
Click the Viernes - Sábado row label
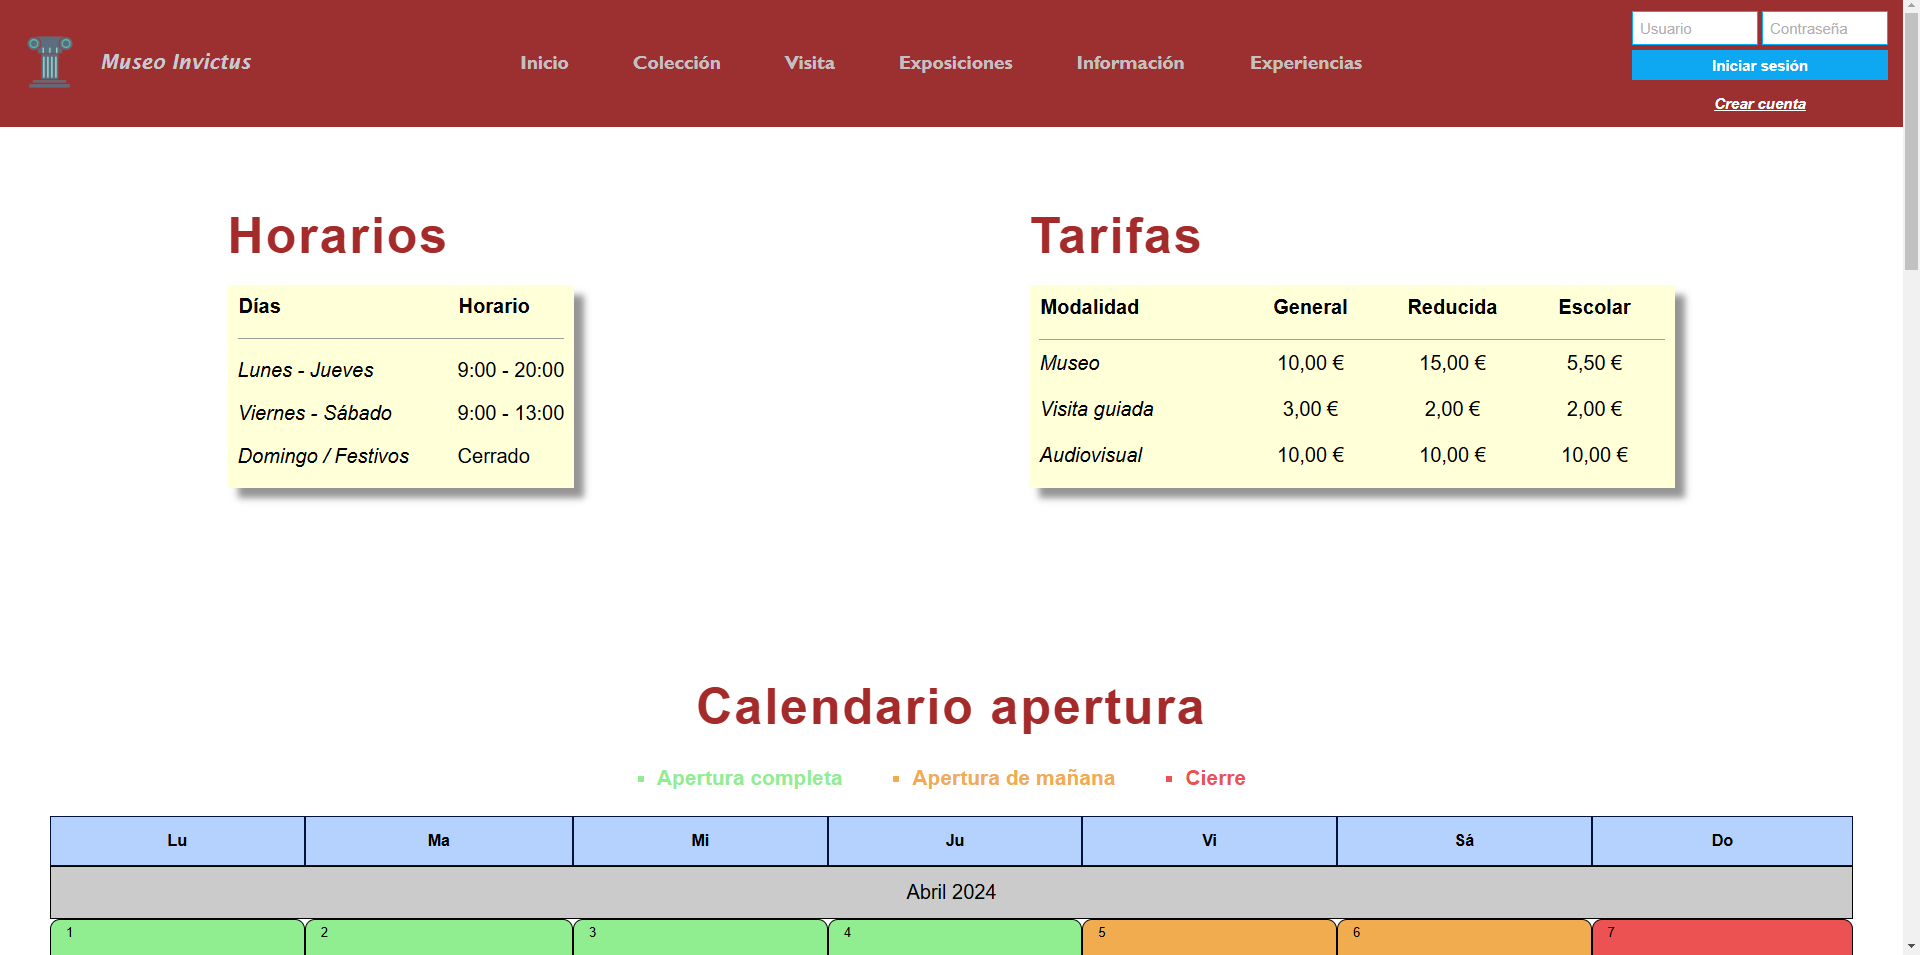(x=315, y=413)
